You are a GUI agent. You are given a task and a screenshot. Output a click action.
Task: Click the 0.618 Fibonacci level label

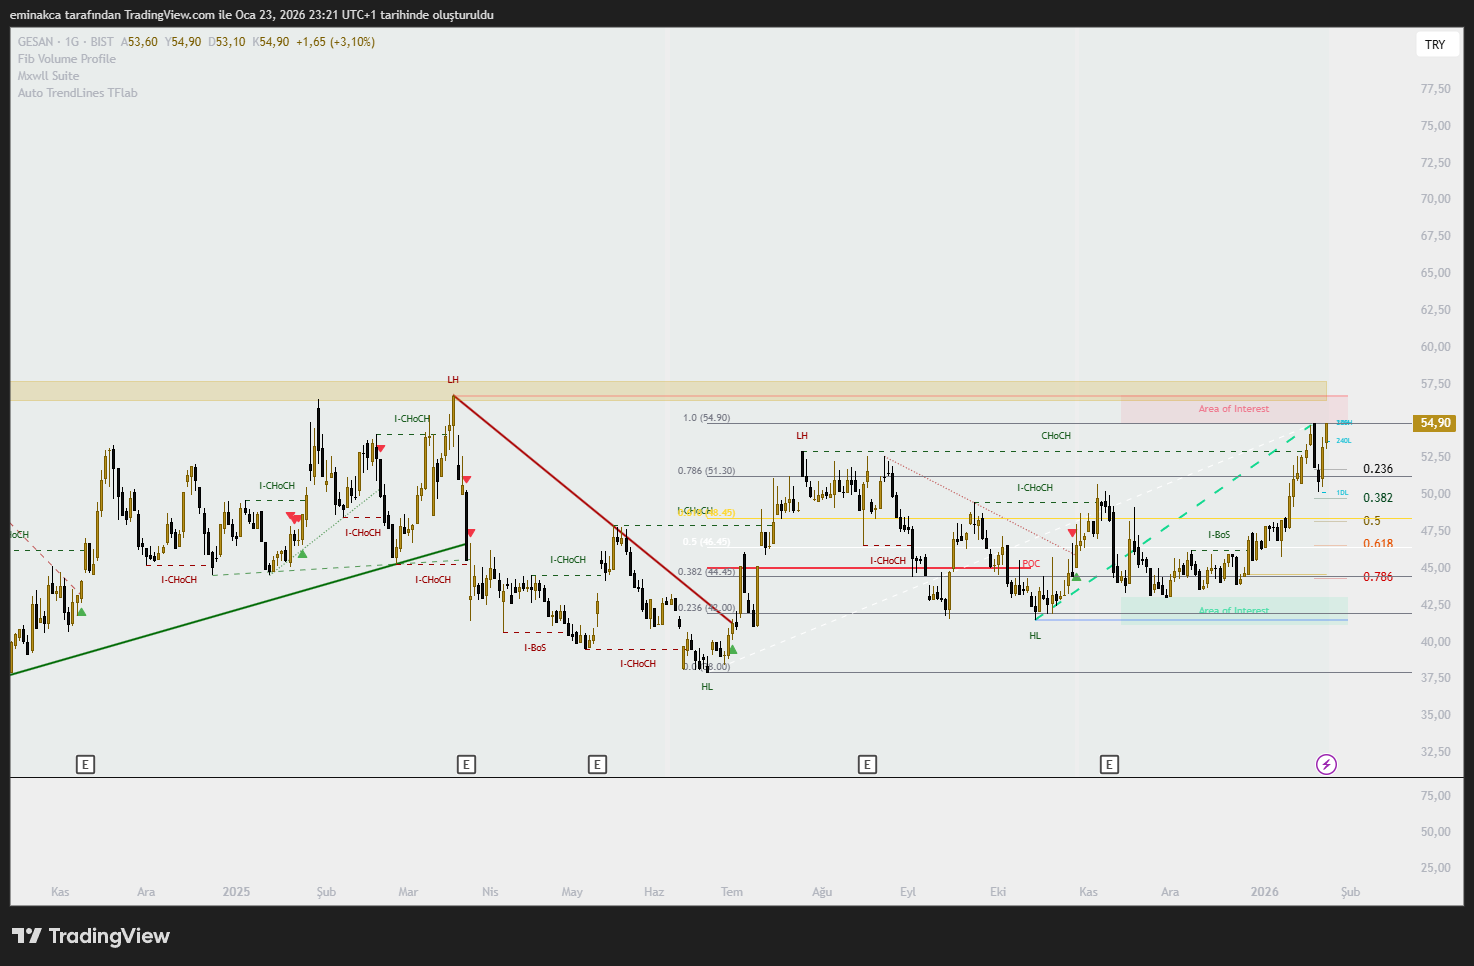pos(1377,544)
